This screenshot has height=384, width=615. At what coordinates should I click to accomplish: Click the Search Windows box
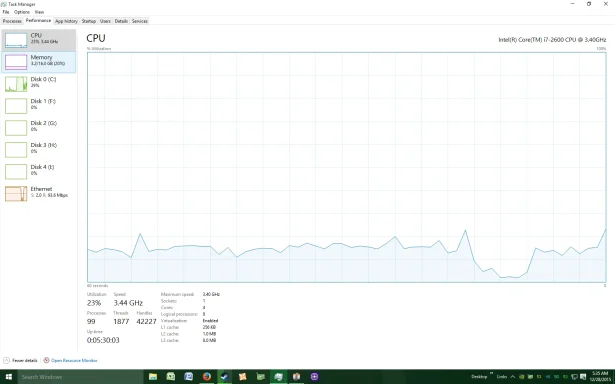[x=80, y=377]
